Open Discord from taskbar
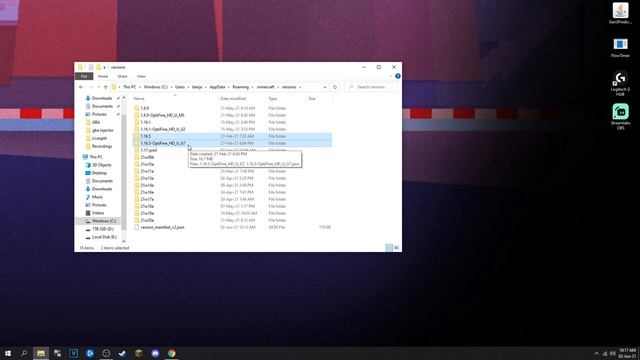The height and width of the screenshot is (360, 640). 155,353
